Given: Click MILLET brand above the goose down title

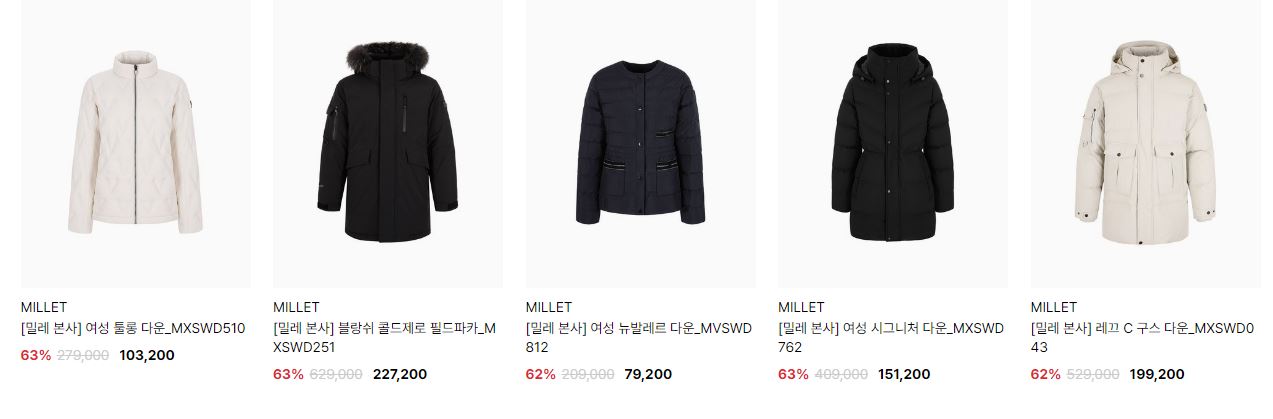Looking at the screenshot, I should click(x=1054, y=307).
